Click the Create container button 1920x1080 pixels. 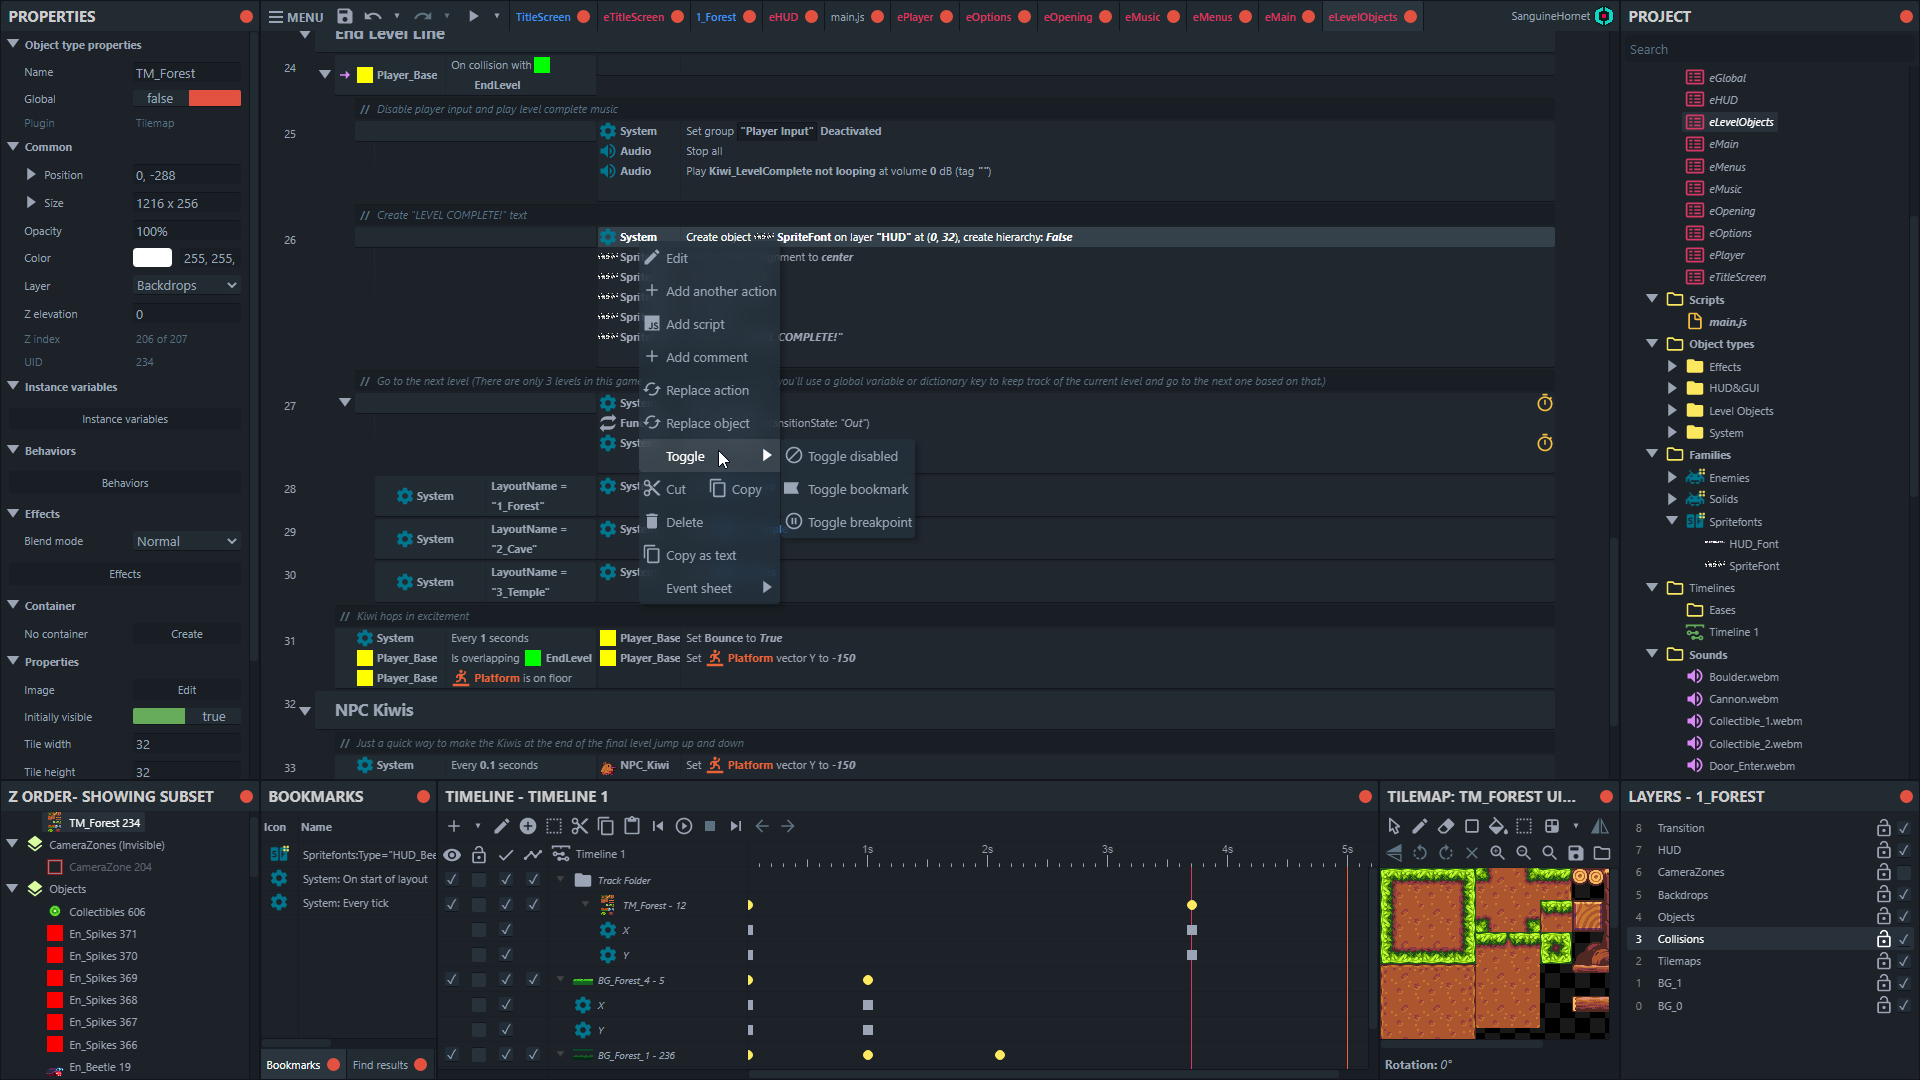pyautogui.click(x=186, y=634)
